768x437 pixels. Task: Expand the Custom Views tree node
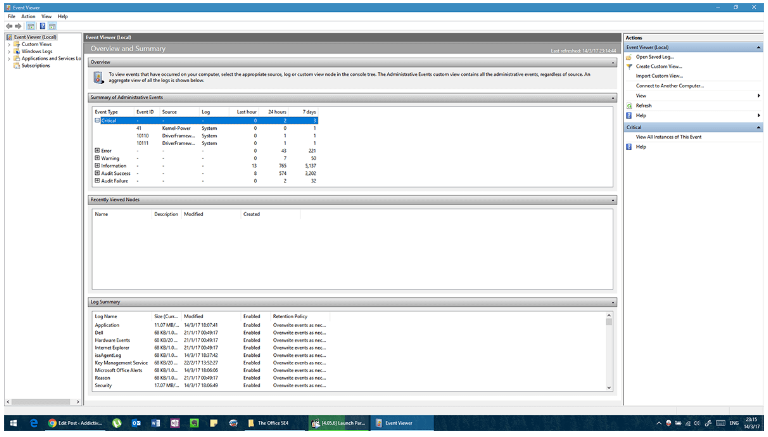(x=9, y=45)
